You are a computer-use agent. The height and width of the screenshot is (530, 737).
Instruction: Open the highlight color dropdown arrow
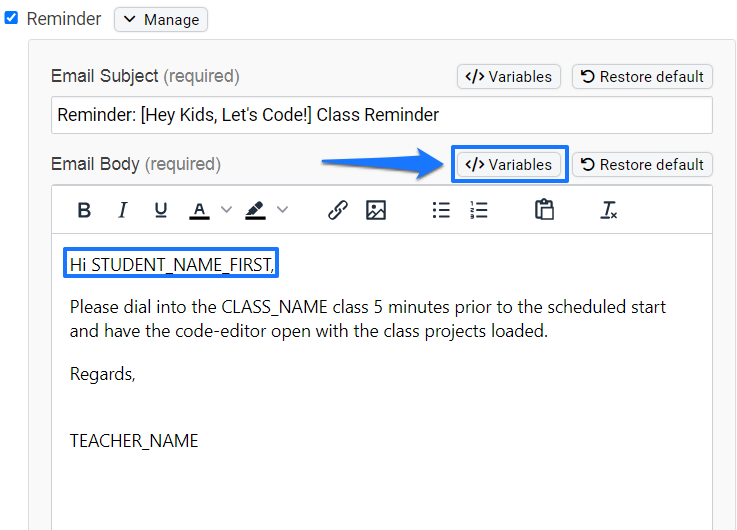tap(282, 210)
